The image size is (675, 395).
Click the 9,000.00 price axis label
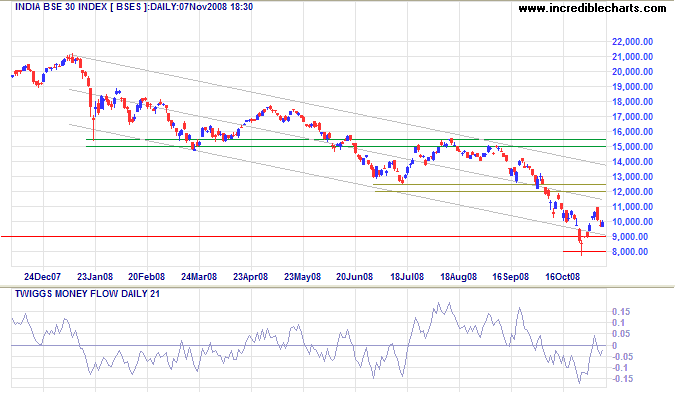(x=635, y=237)
